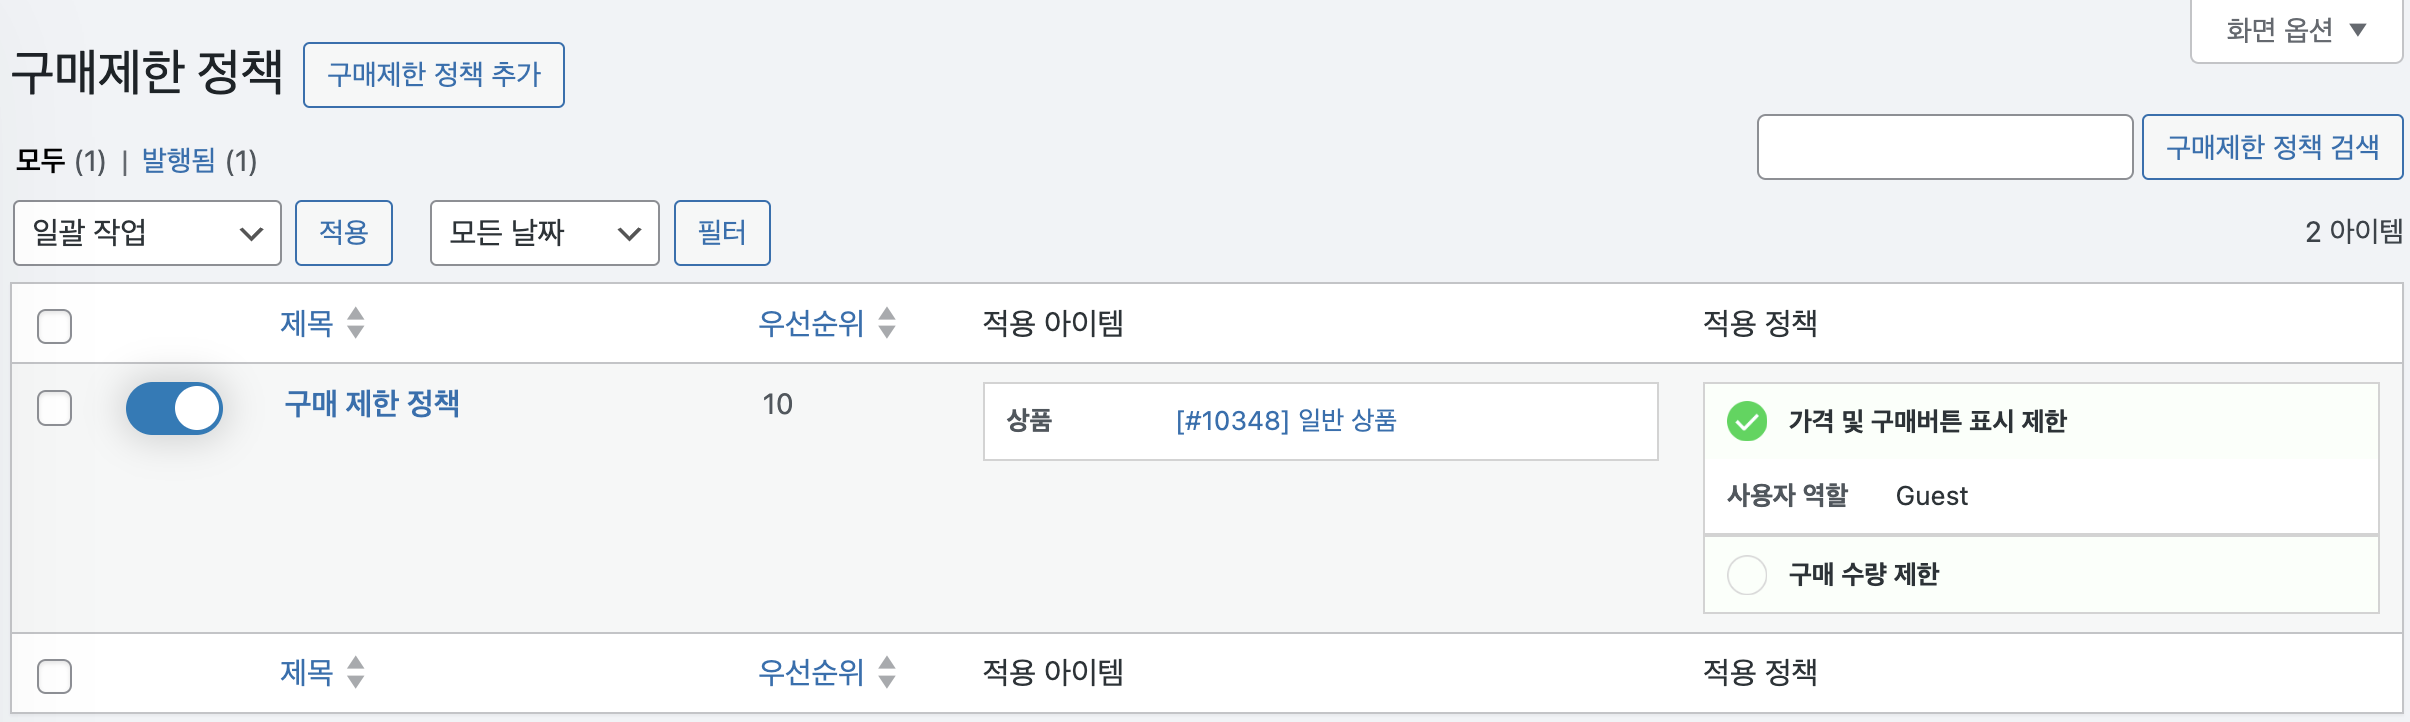Expand the 화면 옵션 screen options panel
This screenshot has width=2410, height=722.
(x=2295, y=30)
